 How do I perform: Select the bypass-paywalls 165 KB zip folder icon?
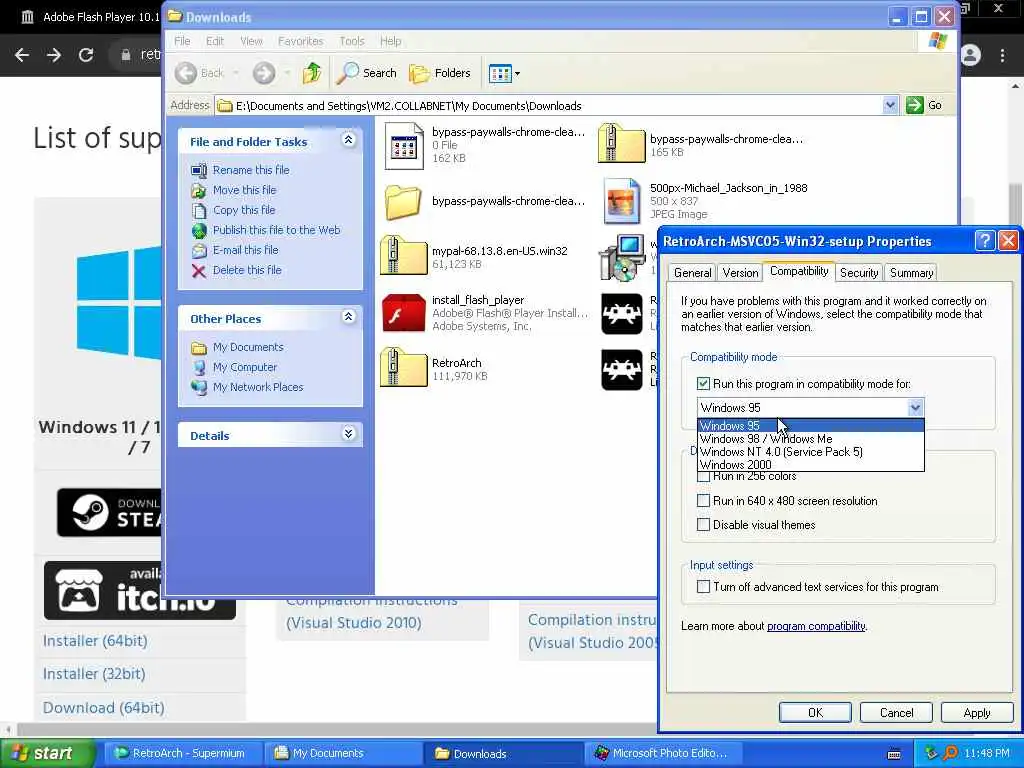[621, 143]
